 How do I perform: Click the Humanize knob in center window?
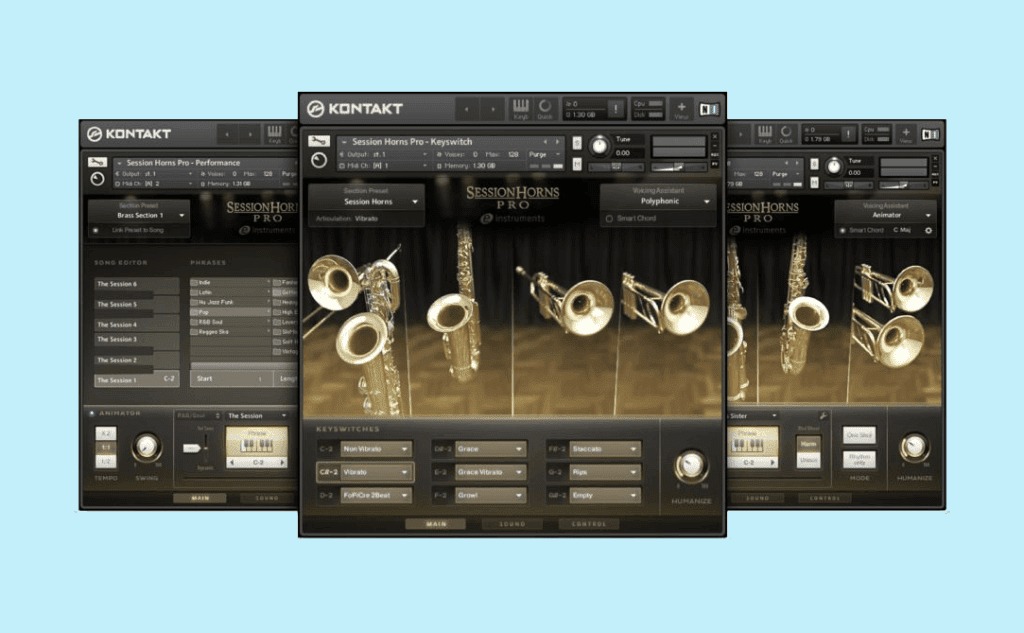pyautogui.click(x=689, y=465)
